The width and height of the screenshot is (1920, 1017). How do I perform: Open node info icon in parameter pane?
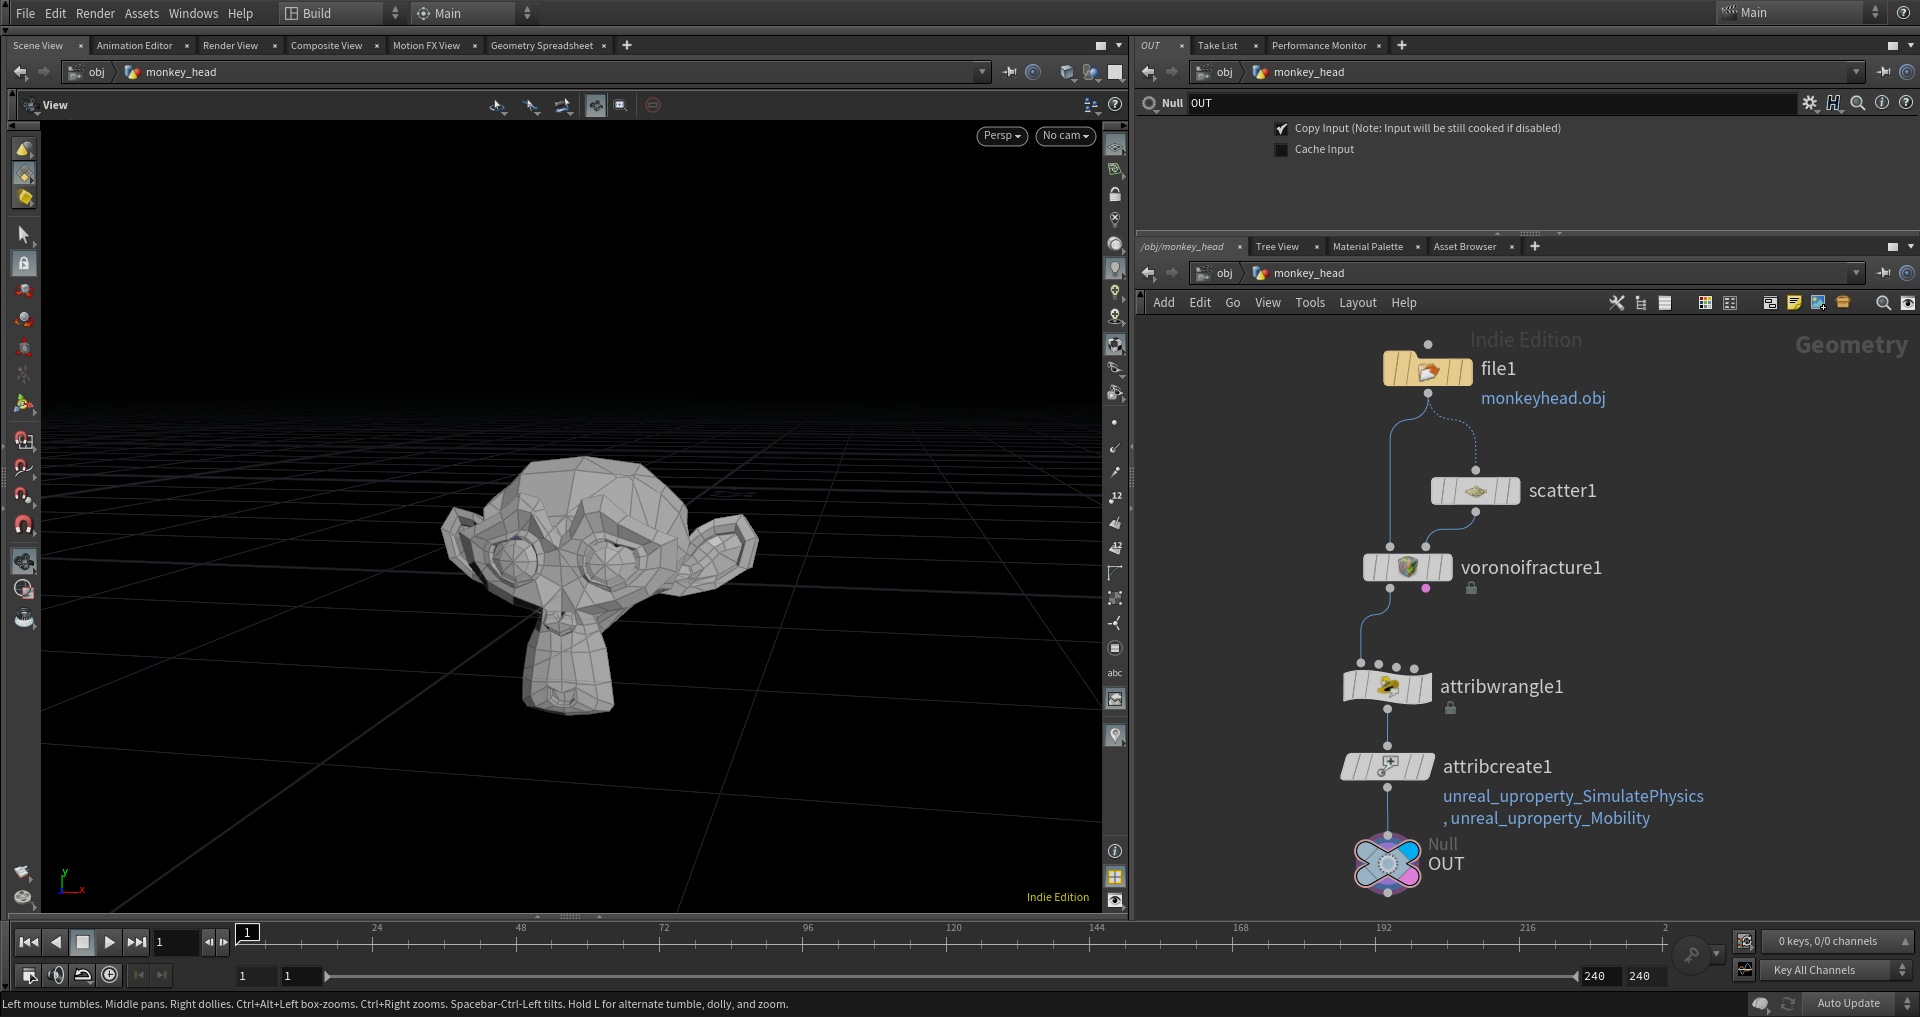click(x=1882, y=103)
